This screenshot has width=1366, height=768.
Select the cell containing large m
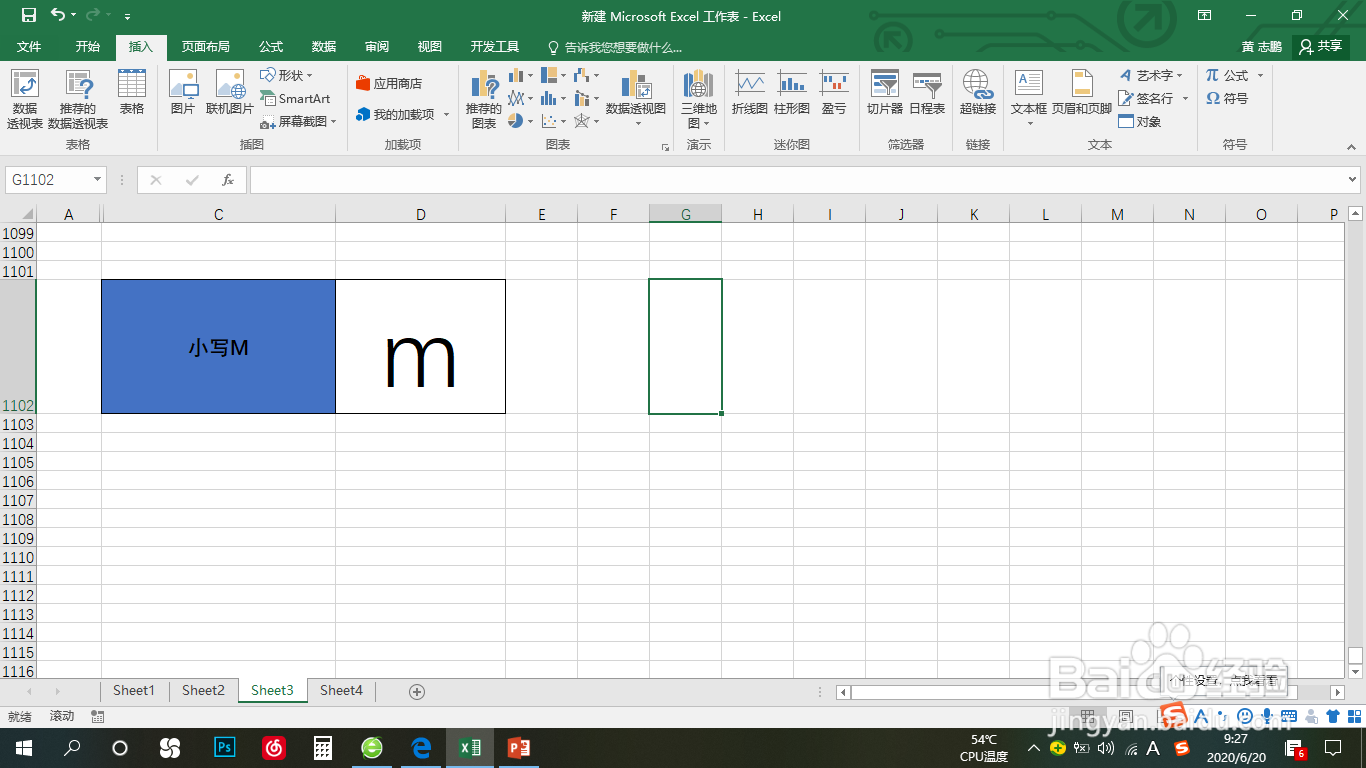pyautogui.click(x=420, y=347)
